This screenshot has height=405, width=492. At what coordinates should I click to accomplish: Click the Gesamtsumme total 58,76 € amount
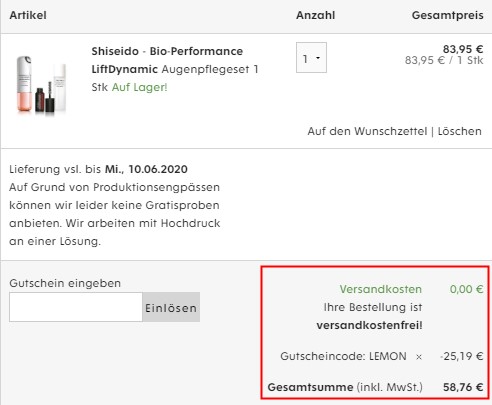tap(463, 387)
